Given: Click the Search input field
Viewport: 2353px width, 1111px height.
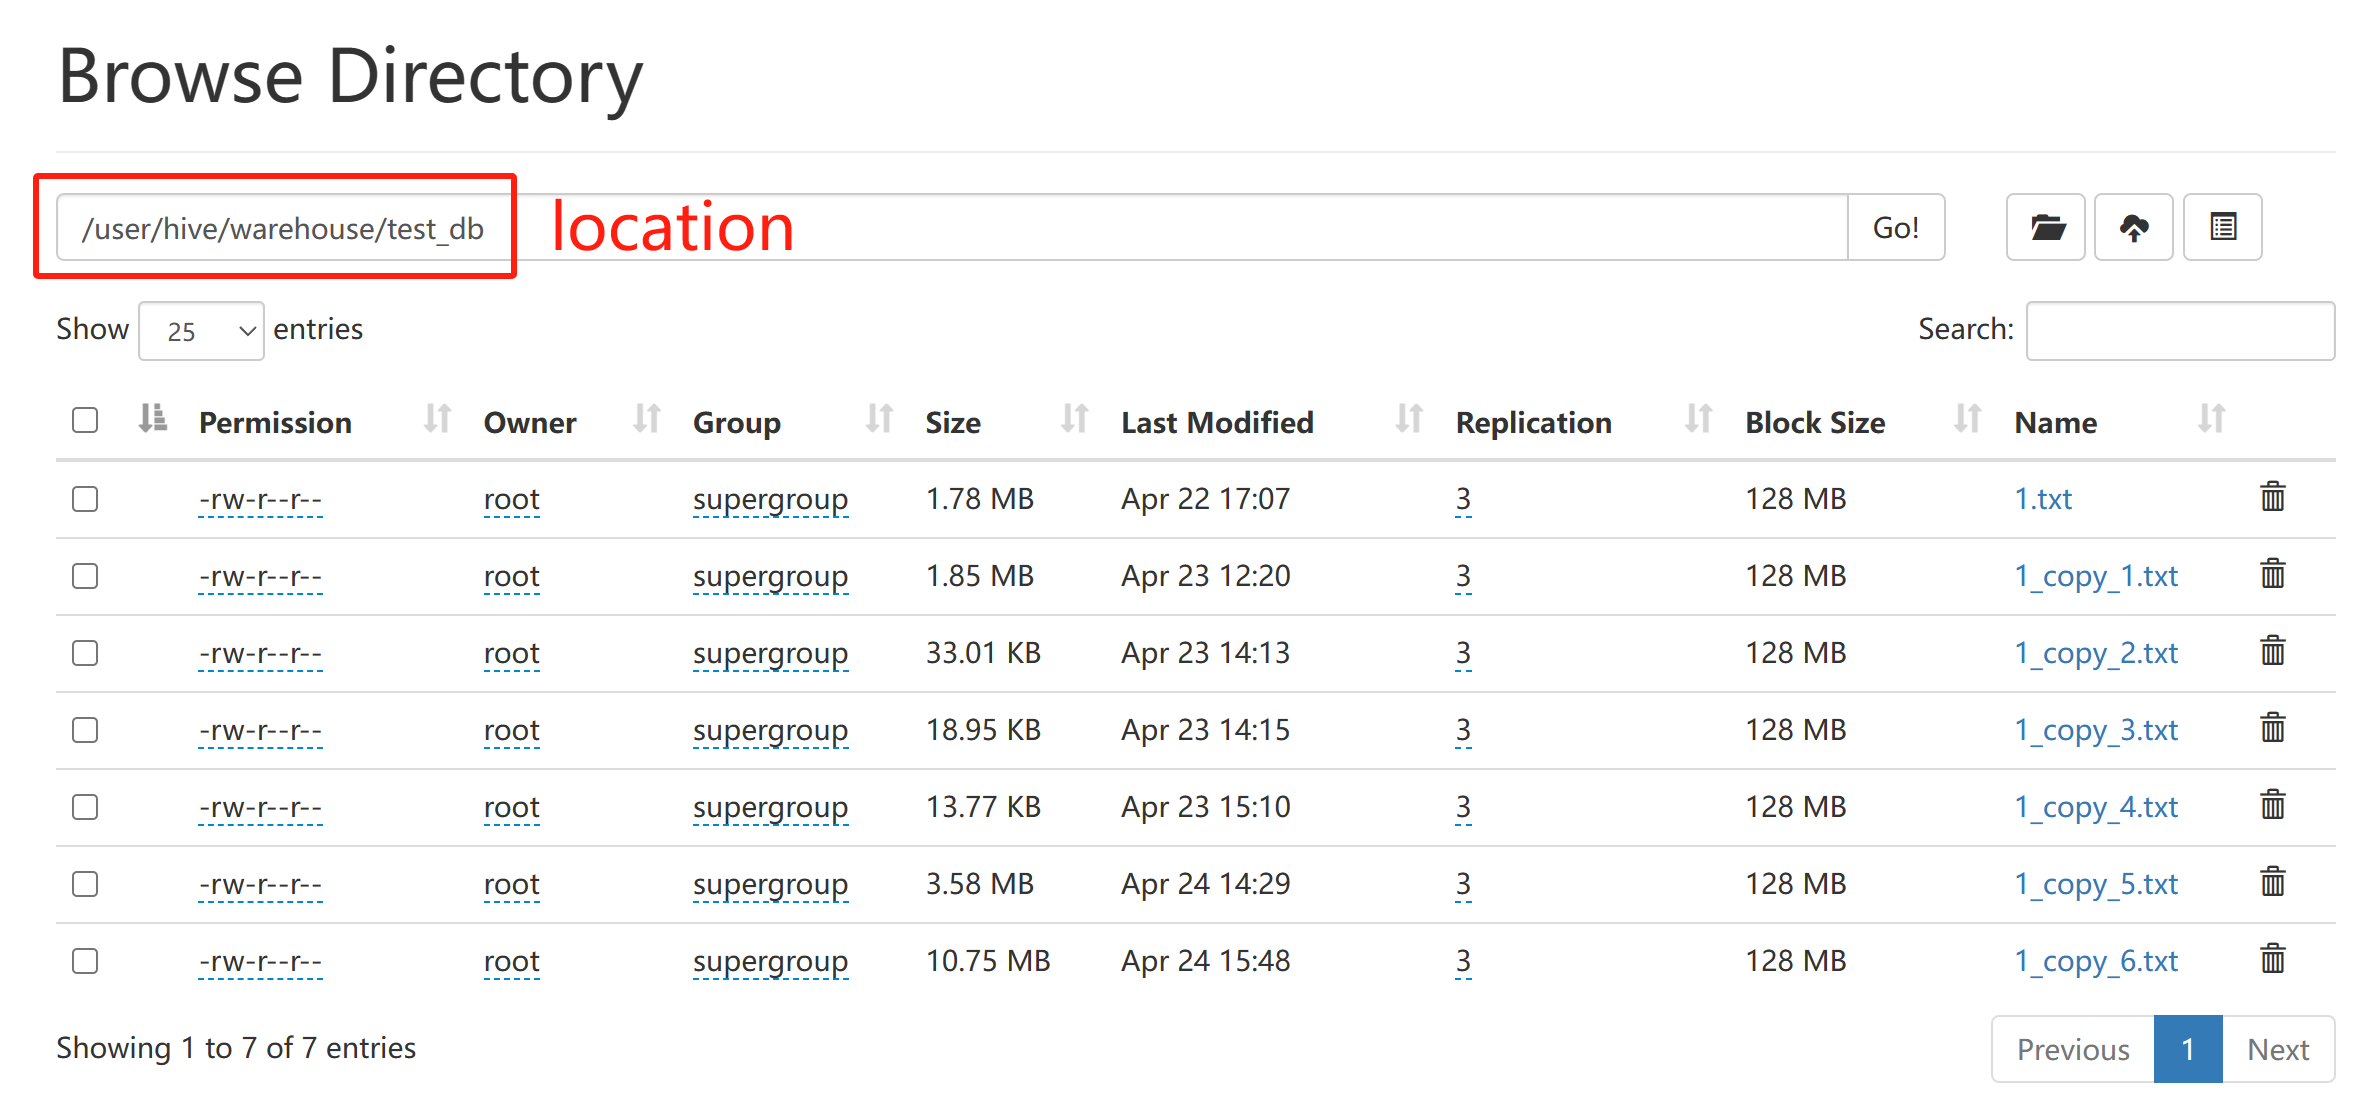Looking at the screenshot, I should (2179, 331).
